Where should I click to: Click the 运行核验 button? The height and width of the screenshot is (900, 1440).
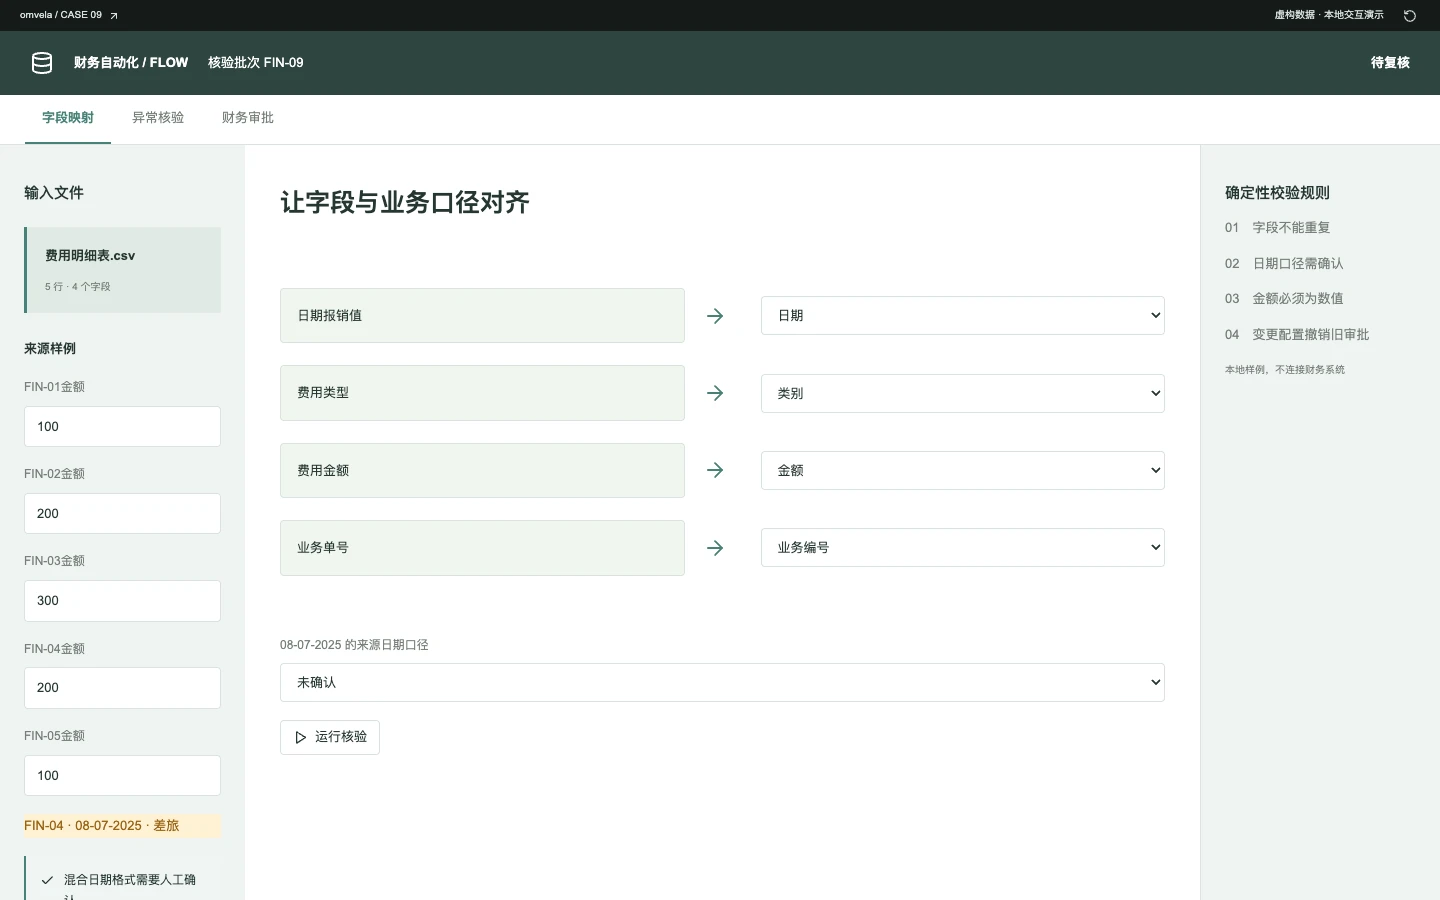(330, 737)
